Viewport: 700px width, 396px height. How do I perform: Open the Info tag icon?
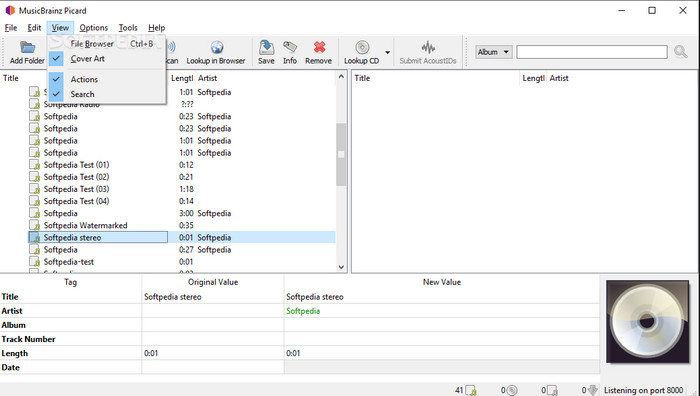coord(290,47)
